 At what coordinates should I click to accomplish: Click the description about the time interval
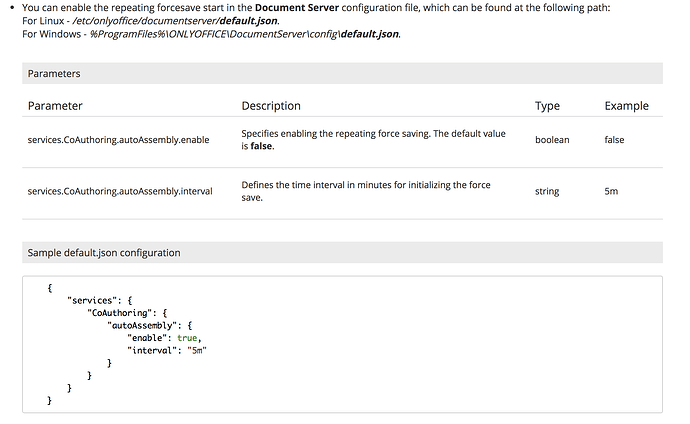[x=375, y=191]
